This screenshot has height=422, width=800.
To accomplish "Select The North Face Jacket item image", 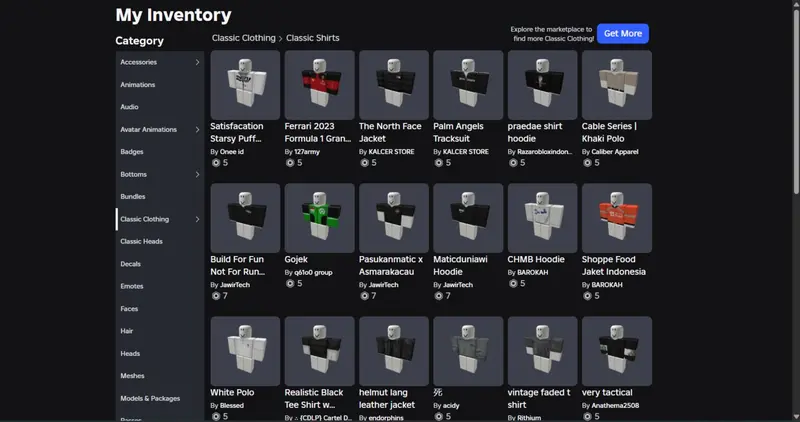I will pyautogui.click(x=393, y=85).
